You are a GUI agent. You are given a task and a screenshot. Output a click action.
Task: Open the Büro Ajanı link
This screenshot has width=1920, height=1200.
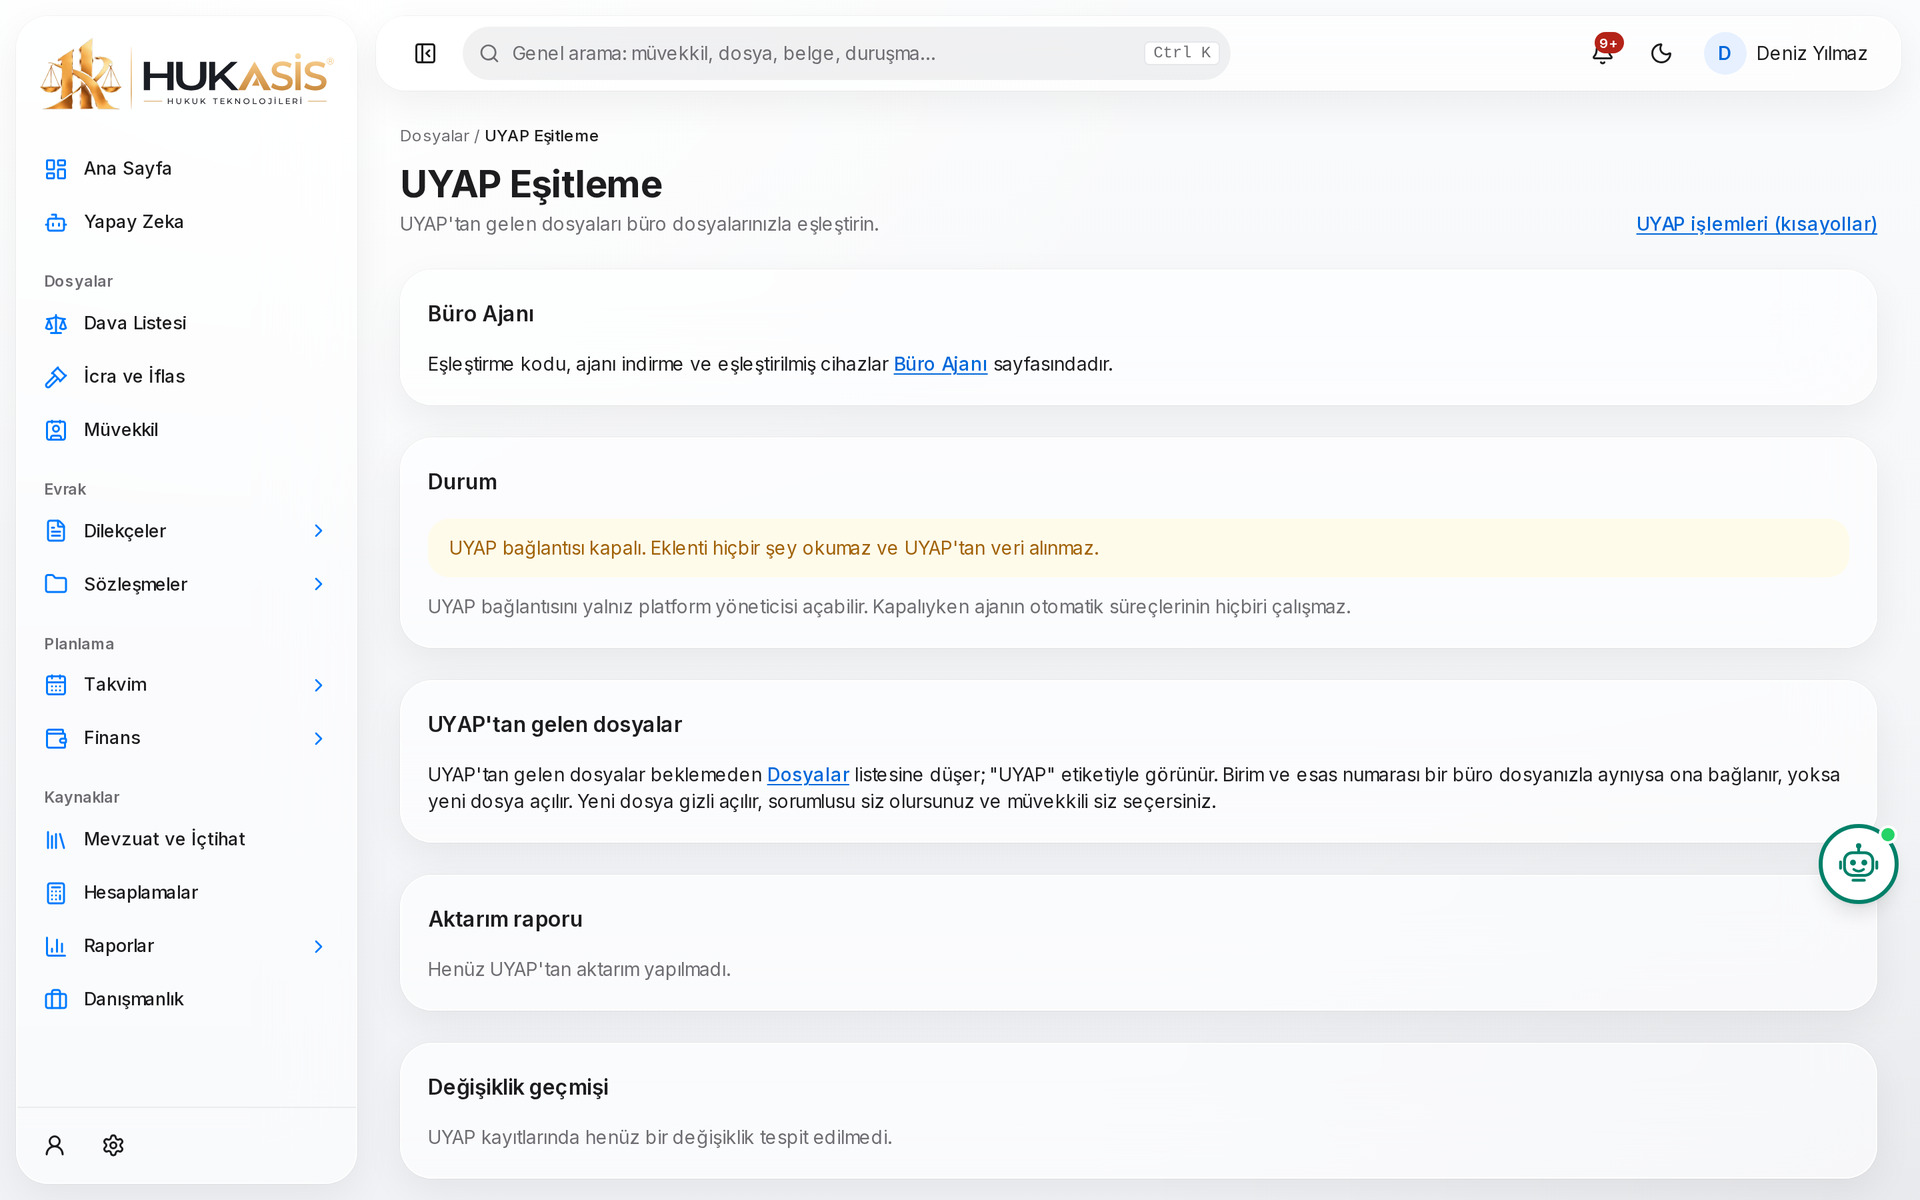pyautogui.click(x=940, y=364)
